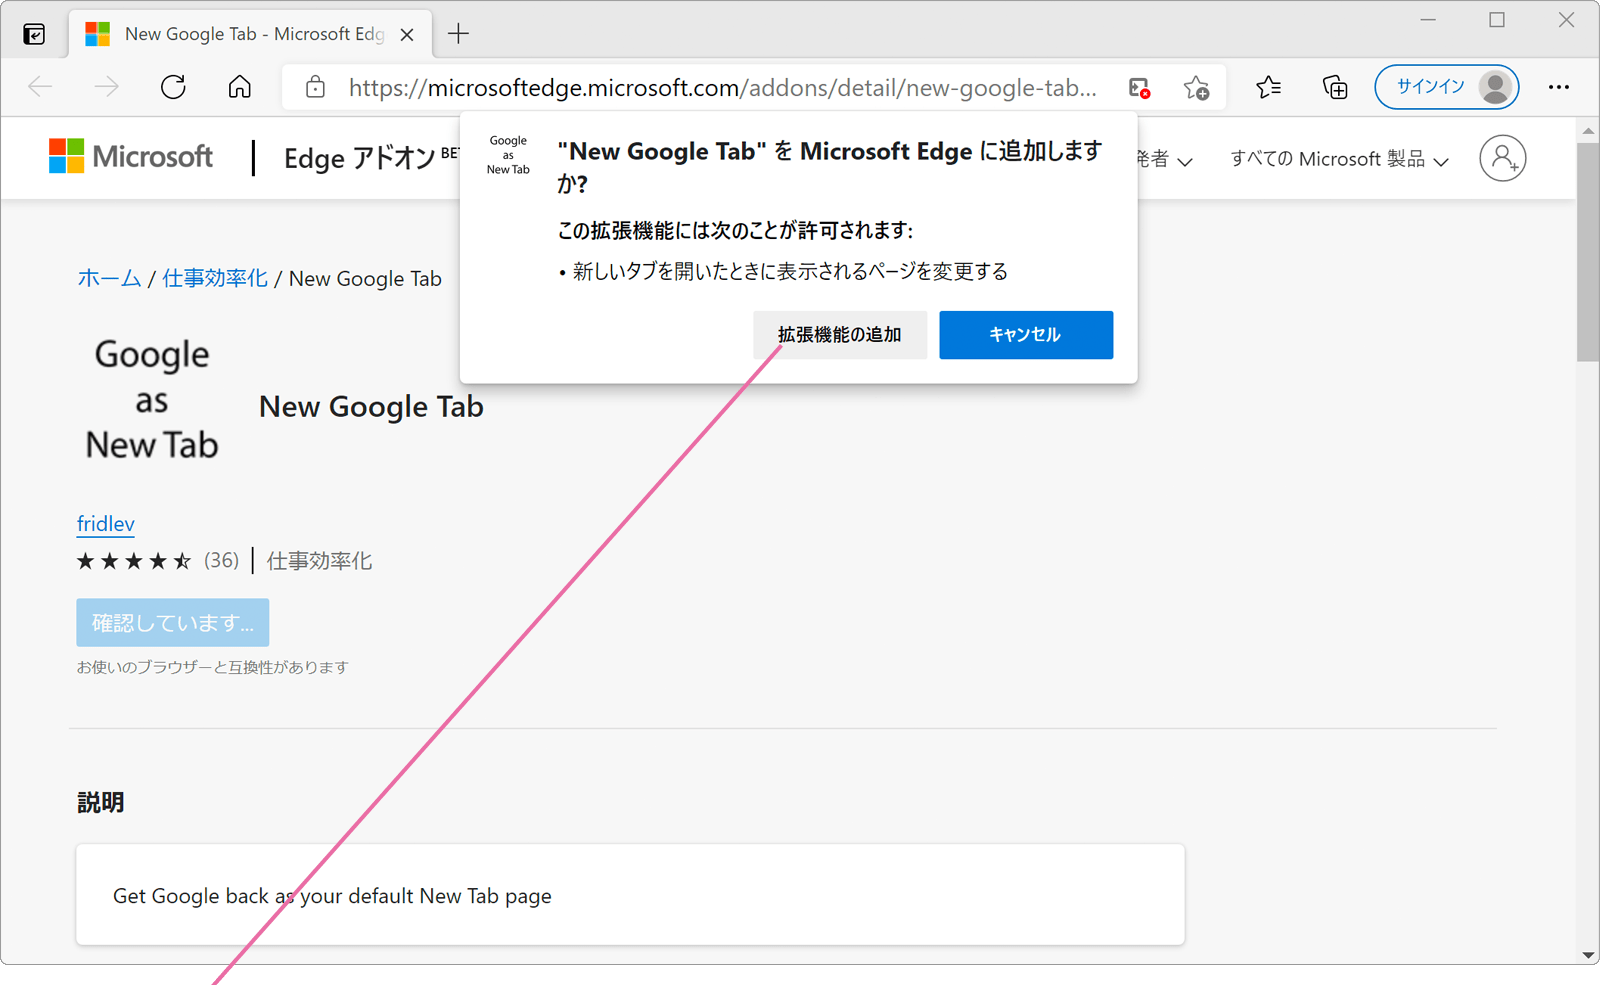Screen dimensions: 1600x985
Task: Maximize the Edge window
Action: pyautogui.click(x=1497, y=20)
